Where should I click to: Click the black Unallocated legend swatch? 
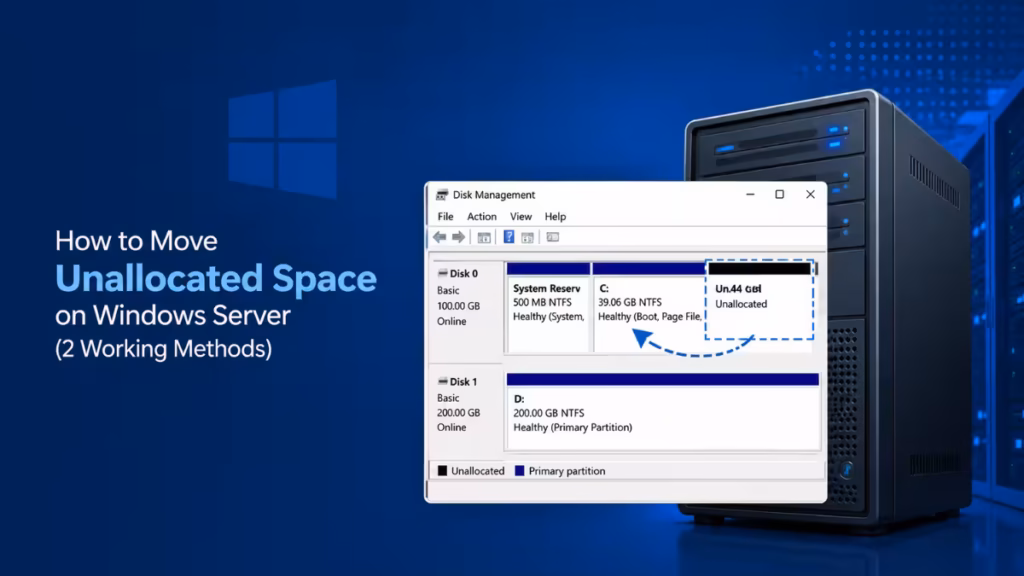tap(442, 471)
